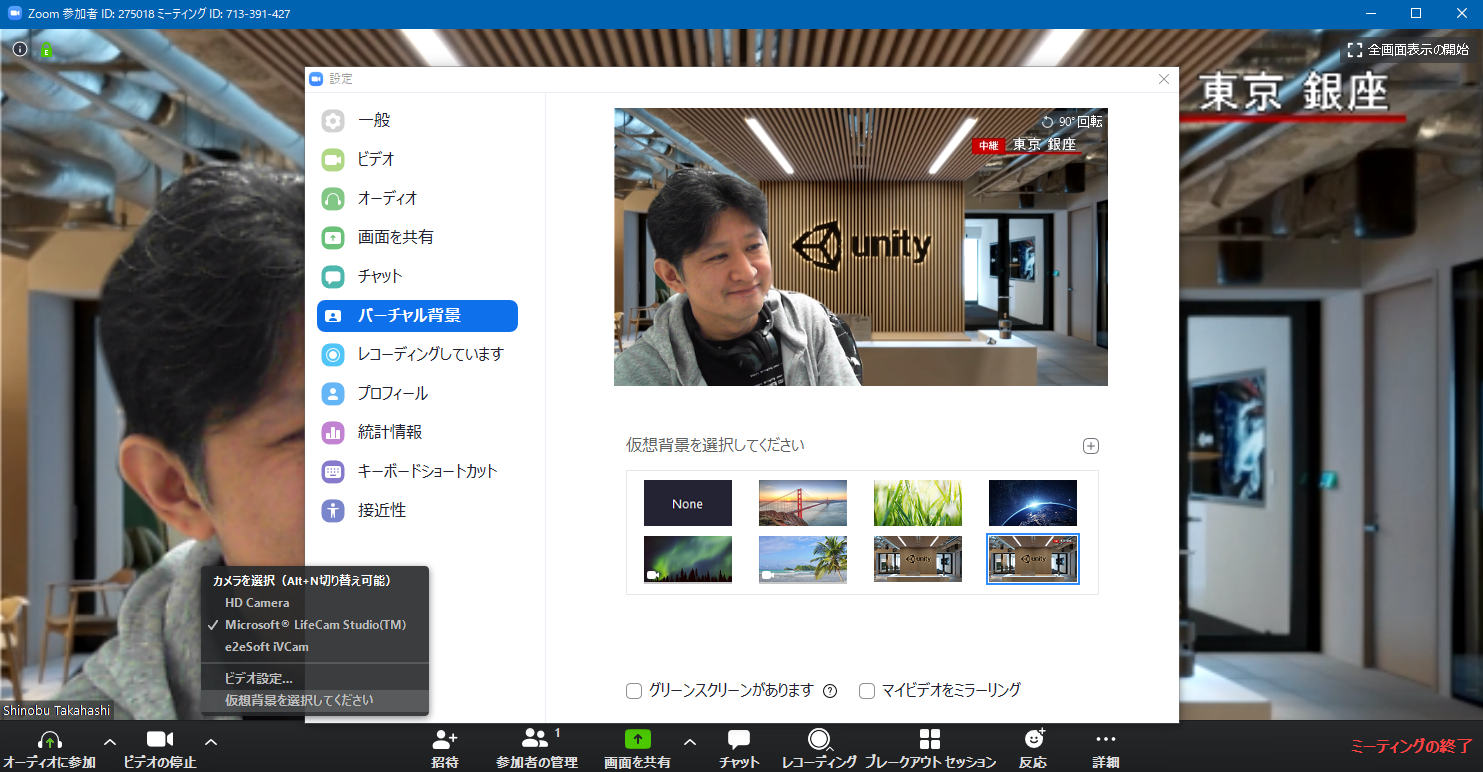Viewport: 1483px width, 772px height.
Task: Open 参加者の管理 participants panel
Action: pyautogui.click(x=537, y=749)
